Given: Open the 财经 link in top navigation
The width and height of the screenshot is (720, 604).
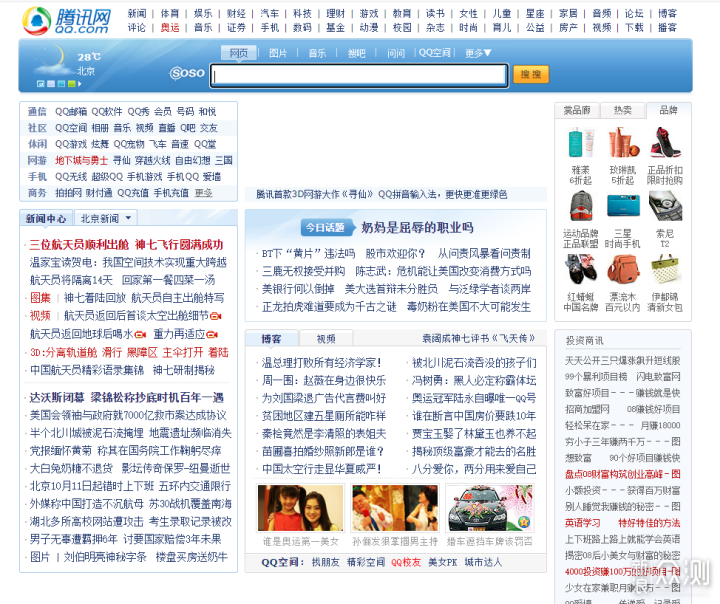Looking at the screenshot, I should (x=236, y=14).
